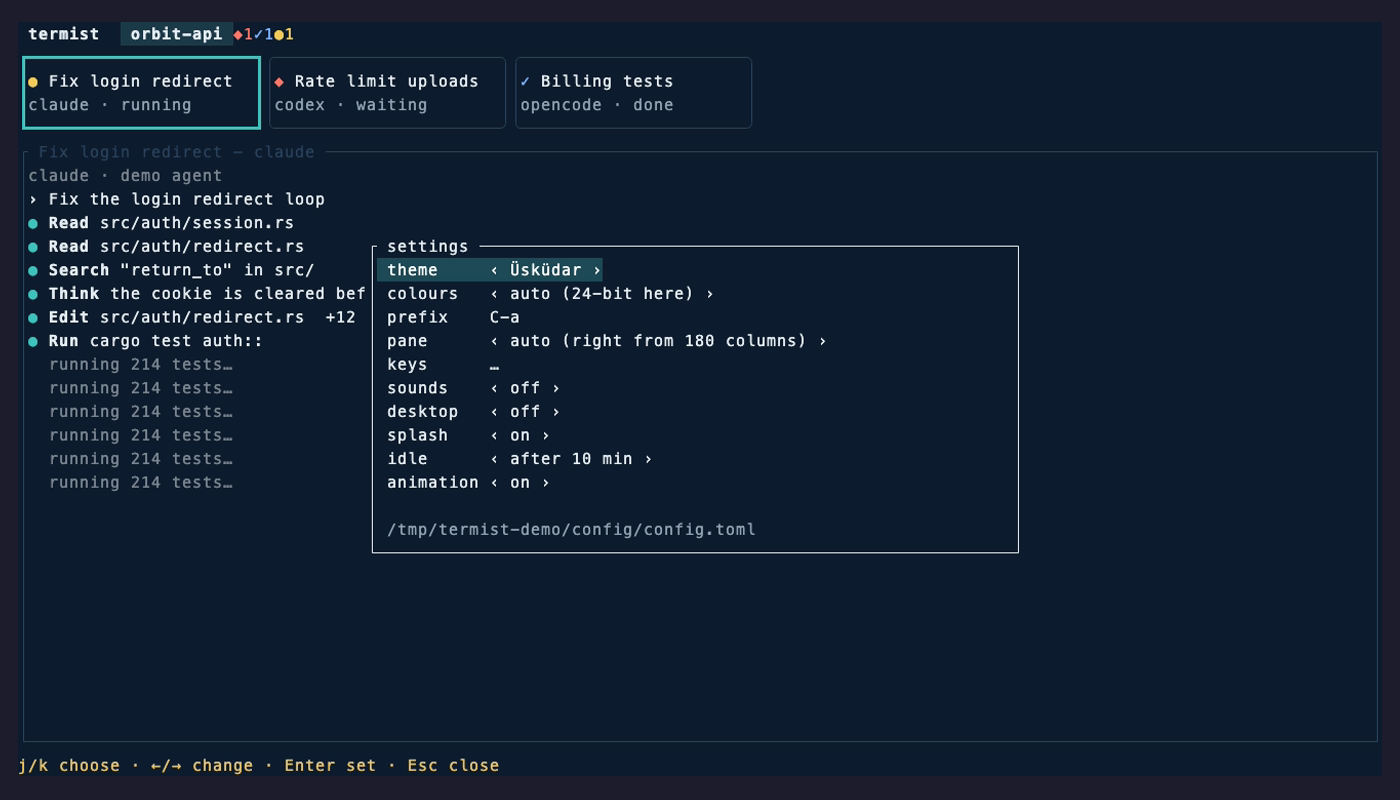
Task: Click right chevron of colours auto option
Action: 710,294
